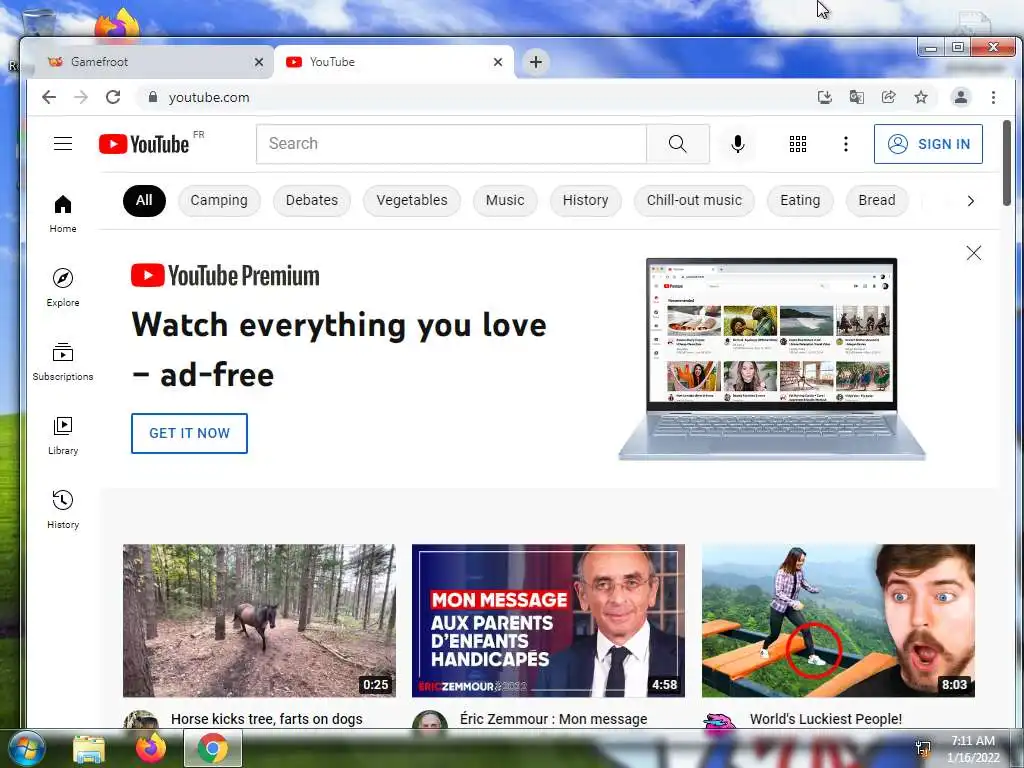Click the install app icon in address bar
Image resolution: width=1024 pixels, height=768 pixels.
(825, 97)
